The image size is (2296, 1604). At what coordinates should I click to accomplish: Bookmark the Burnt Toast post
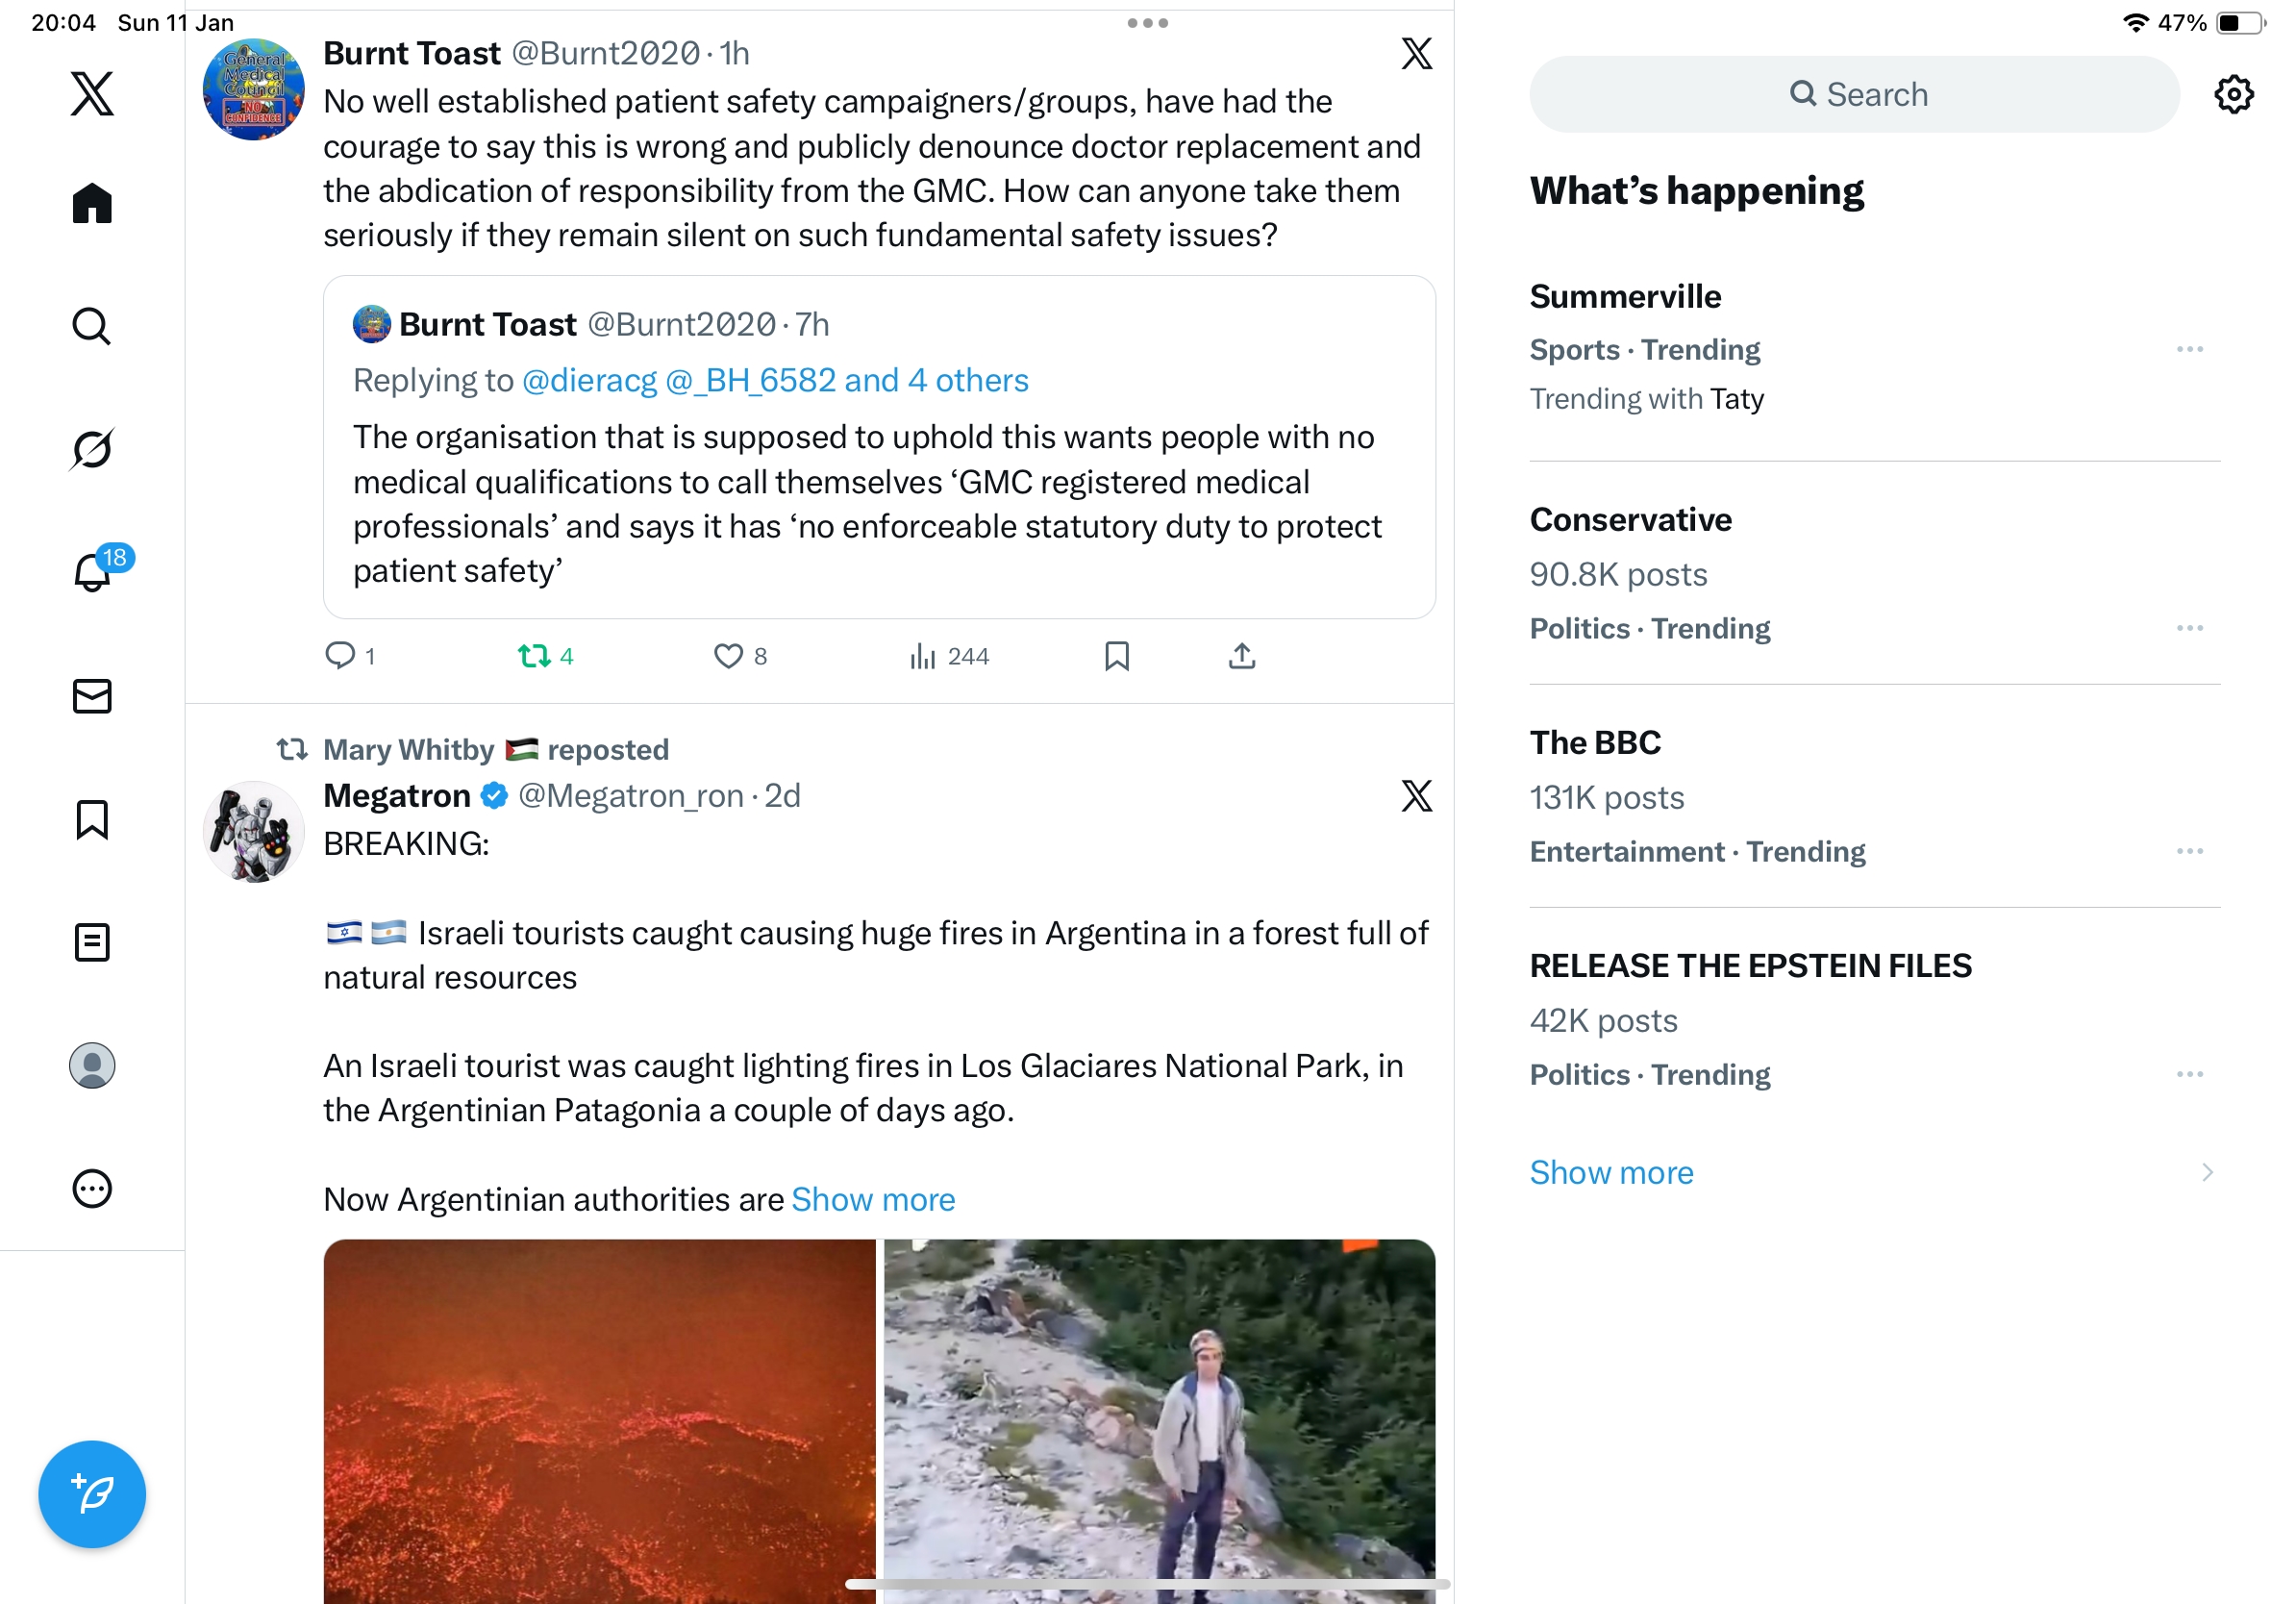click(x=1116, y=656)
